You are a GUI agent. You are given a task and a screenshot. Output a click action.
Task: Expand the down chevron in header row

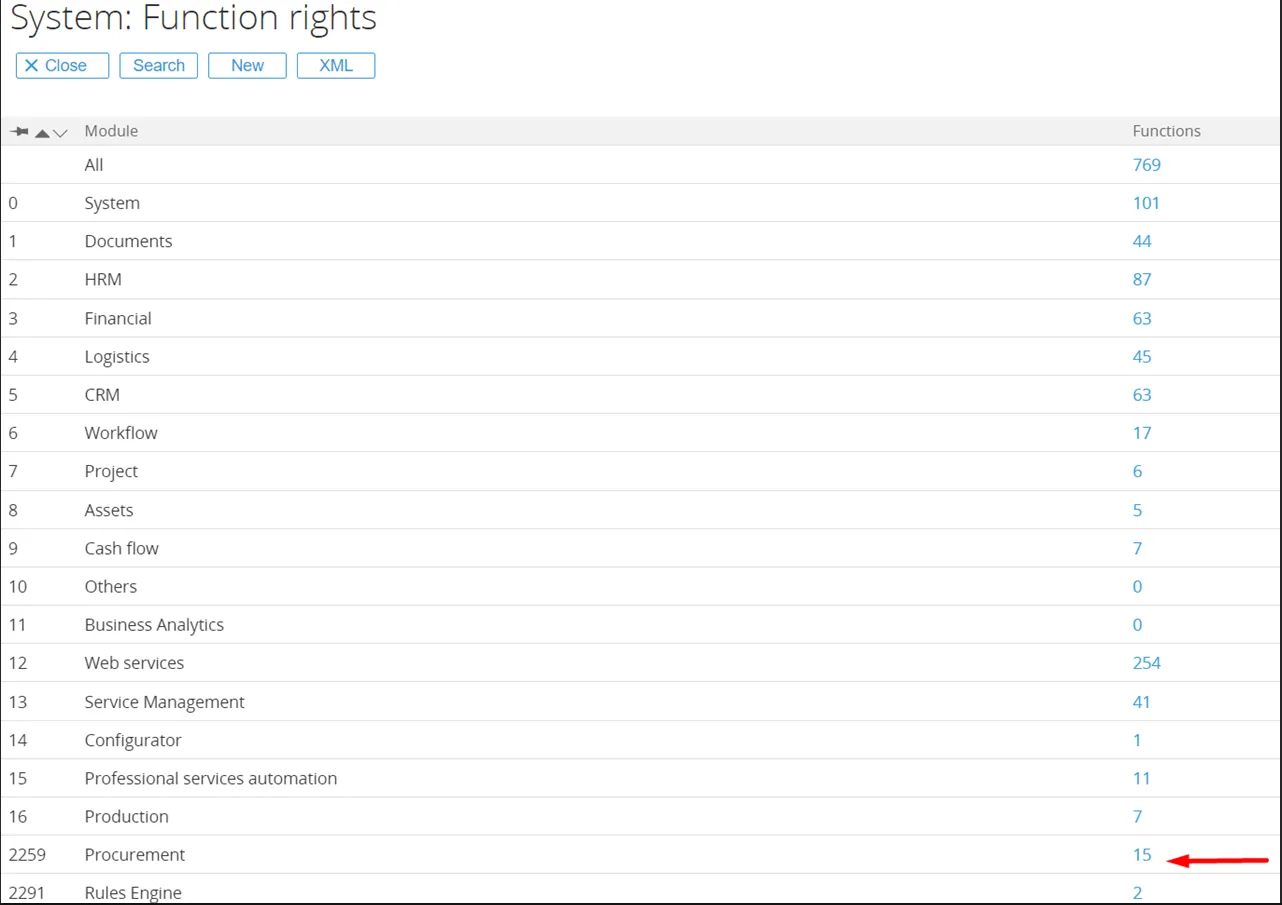60,133
